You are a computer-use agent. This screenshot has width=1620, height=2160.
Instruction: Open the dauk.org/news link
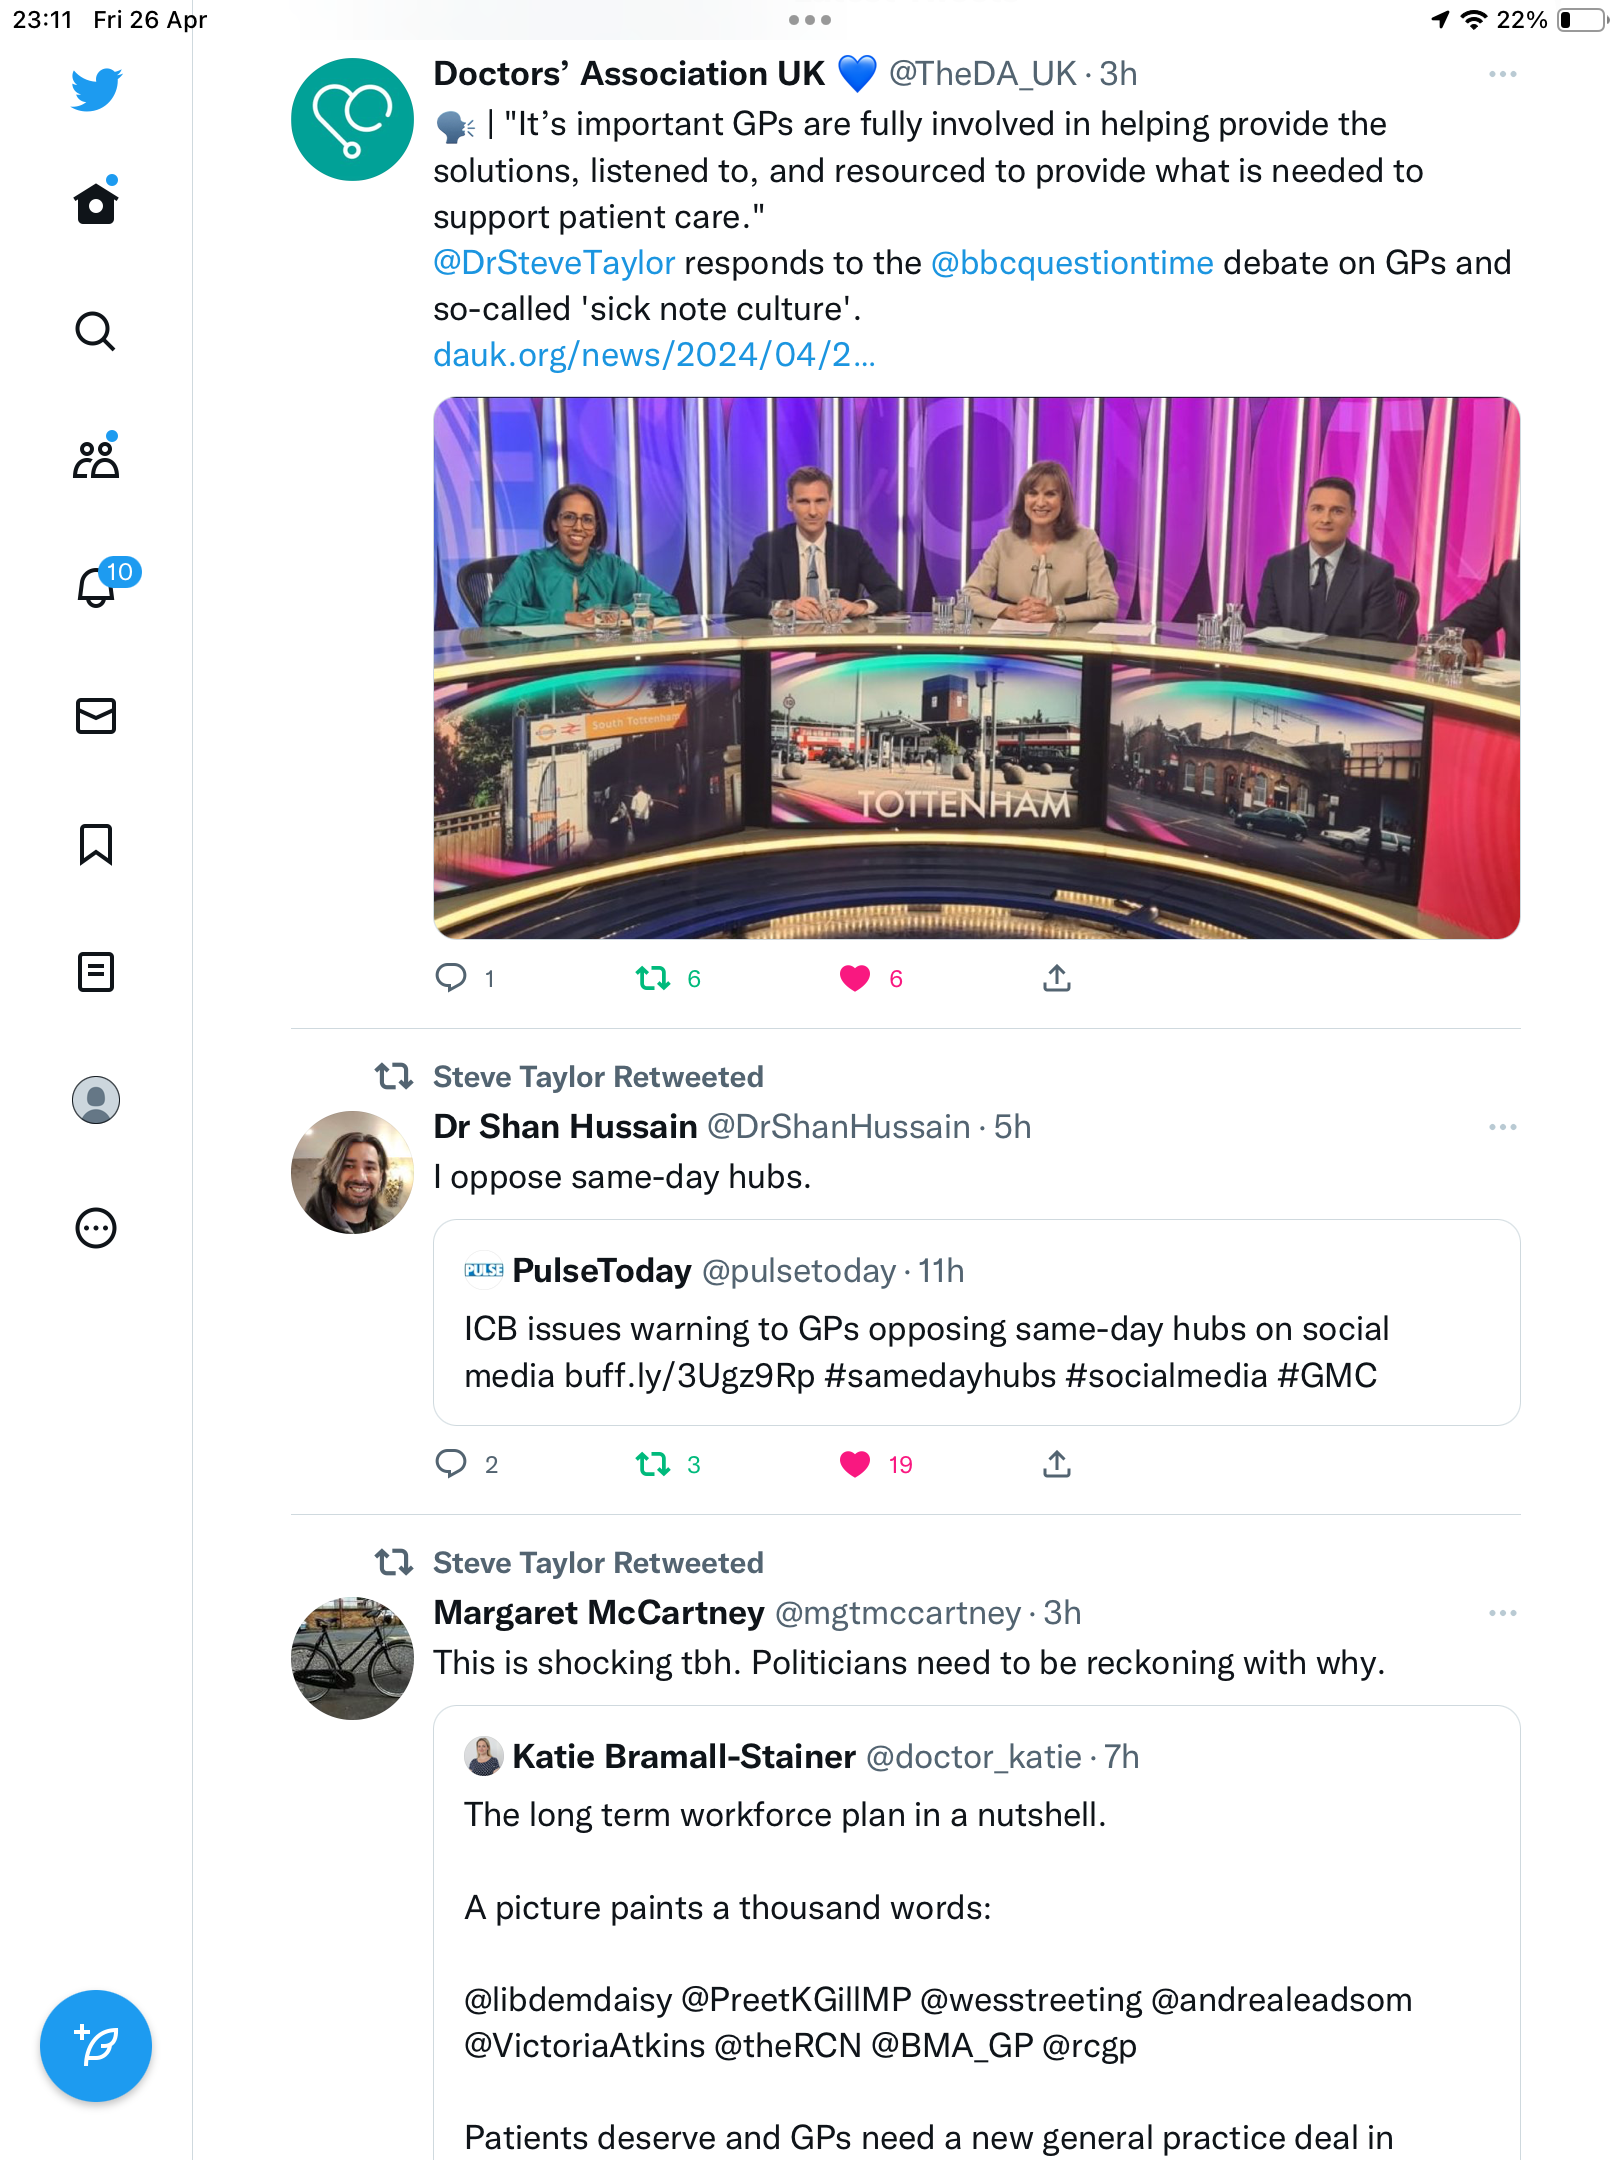point(654,355)
